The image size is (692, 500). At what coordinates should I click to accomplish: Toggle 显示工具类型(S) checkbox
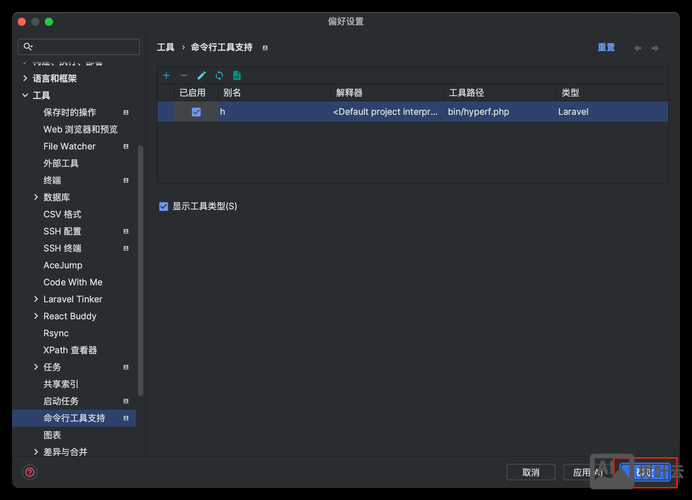[164, 207]
